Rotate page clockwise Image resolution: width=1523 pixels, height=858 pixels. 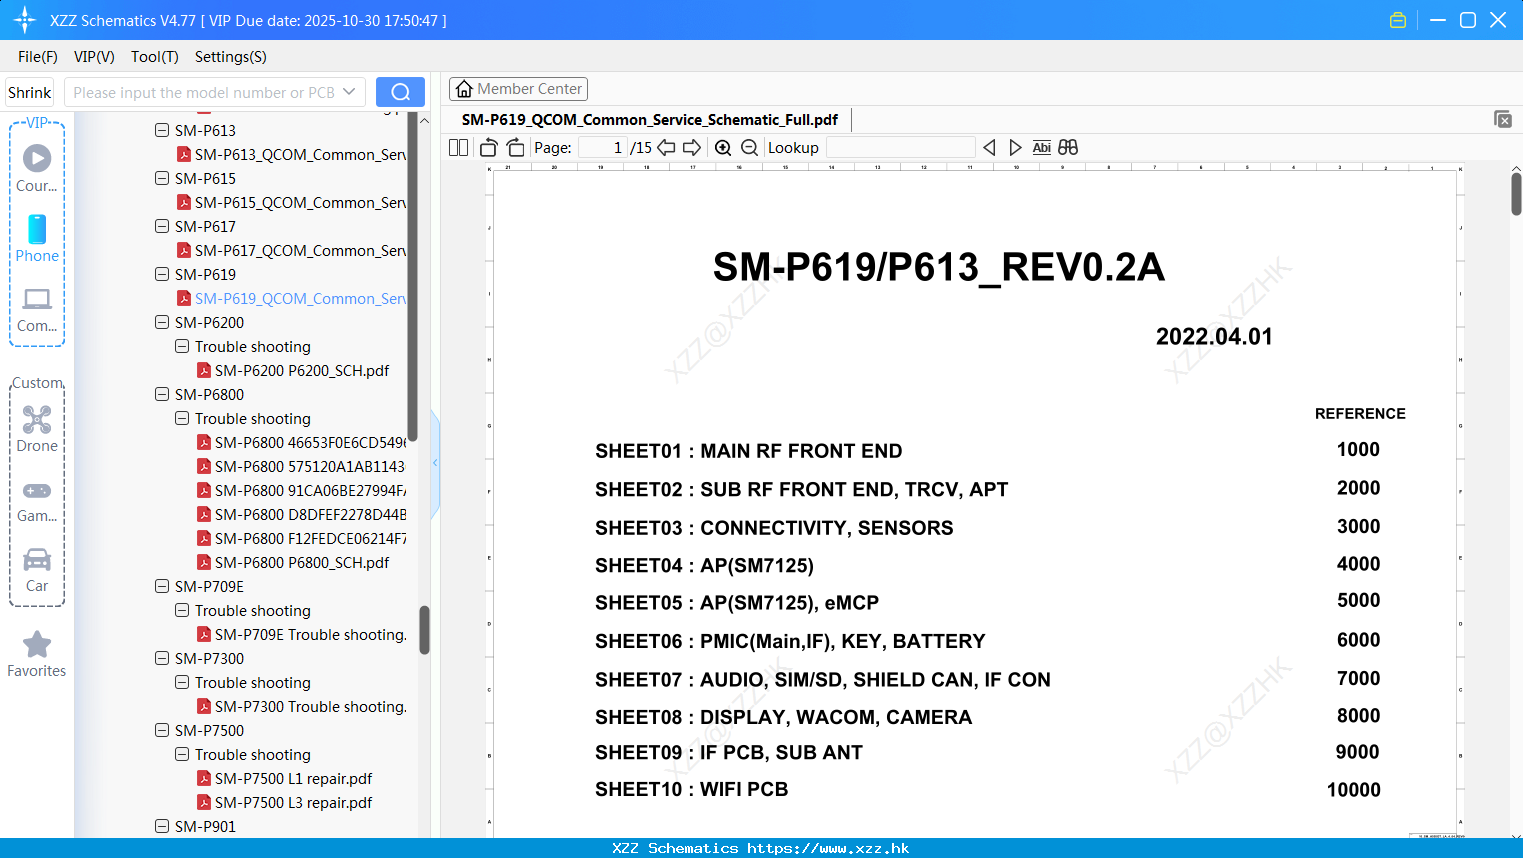click(x=515, y=147)
